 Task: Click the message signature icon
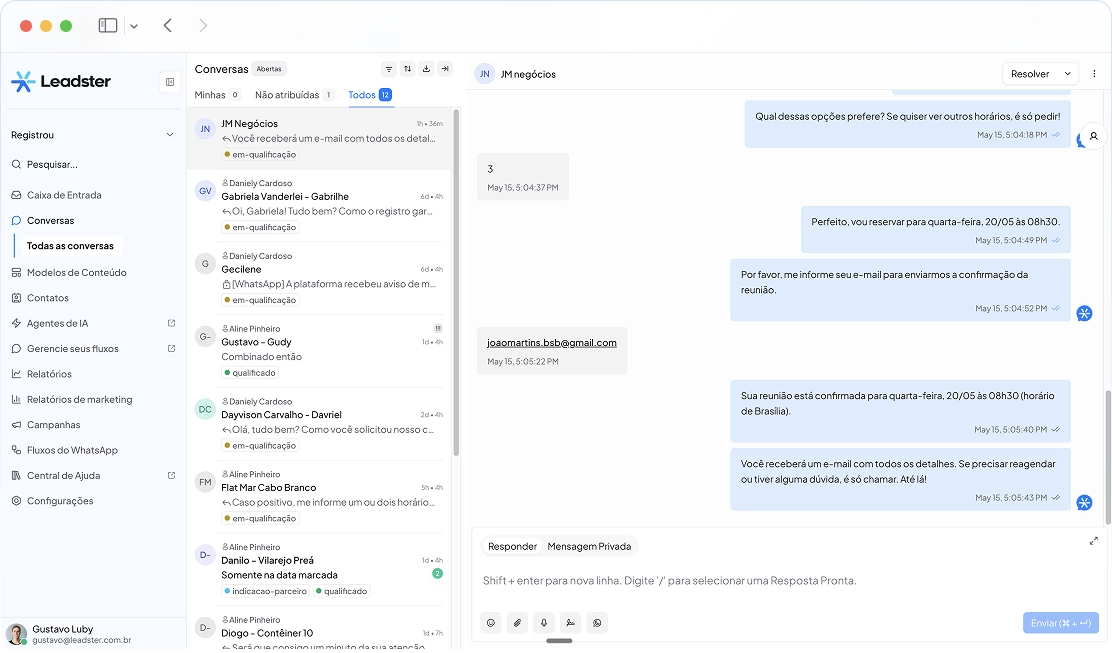click(x=570, y=623)
